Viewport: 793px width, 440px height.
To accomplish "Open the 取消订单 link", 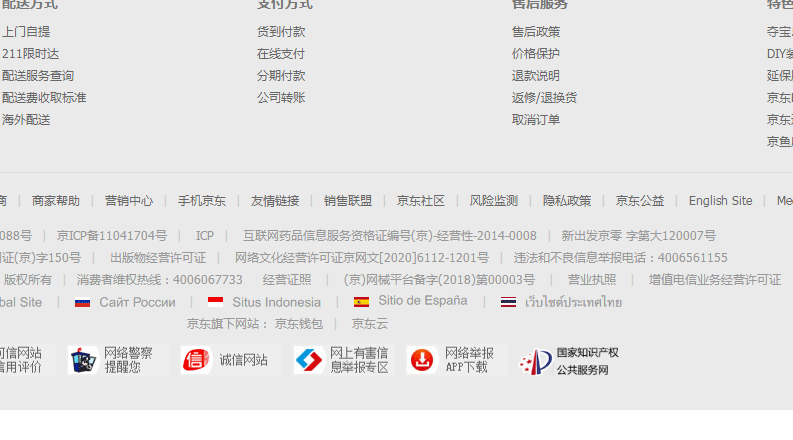I will point(536,120).
